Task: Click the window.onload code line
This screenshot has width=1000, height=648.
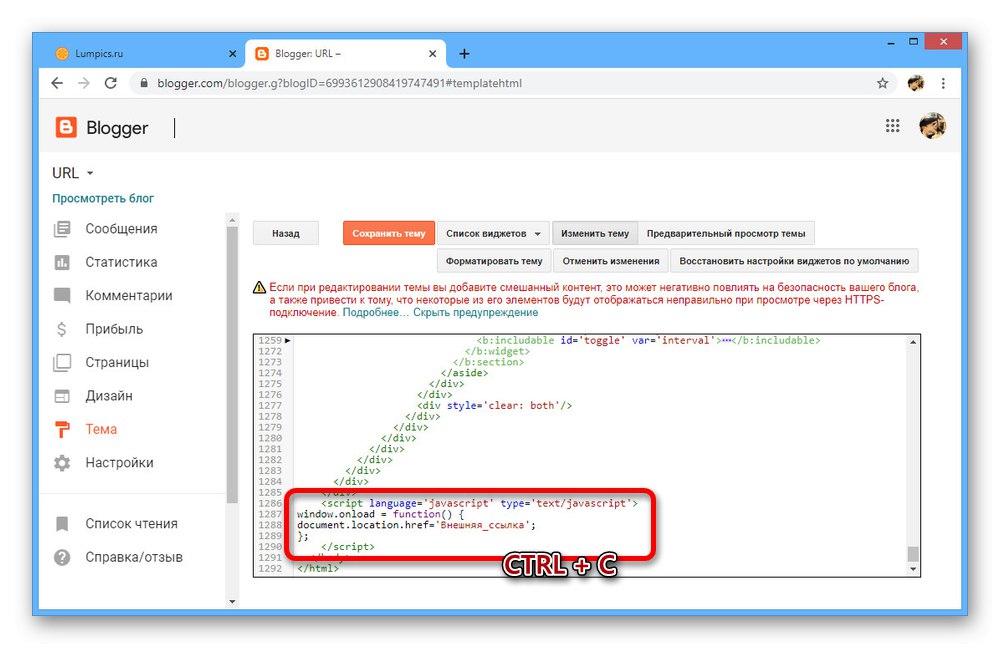Action: [x=381, y=514]
